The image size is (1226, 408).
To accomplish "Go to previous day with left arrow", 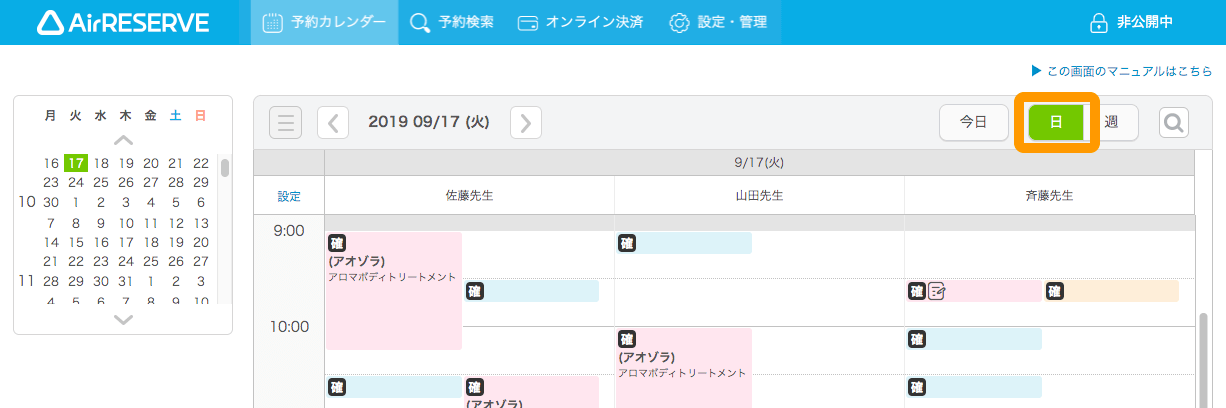I will [333, 123].
